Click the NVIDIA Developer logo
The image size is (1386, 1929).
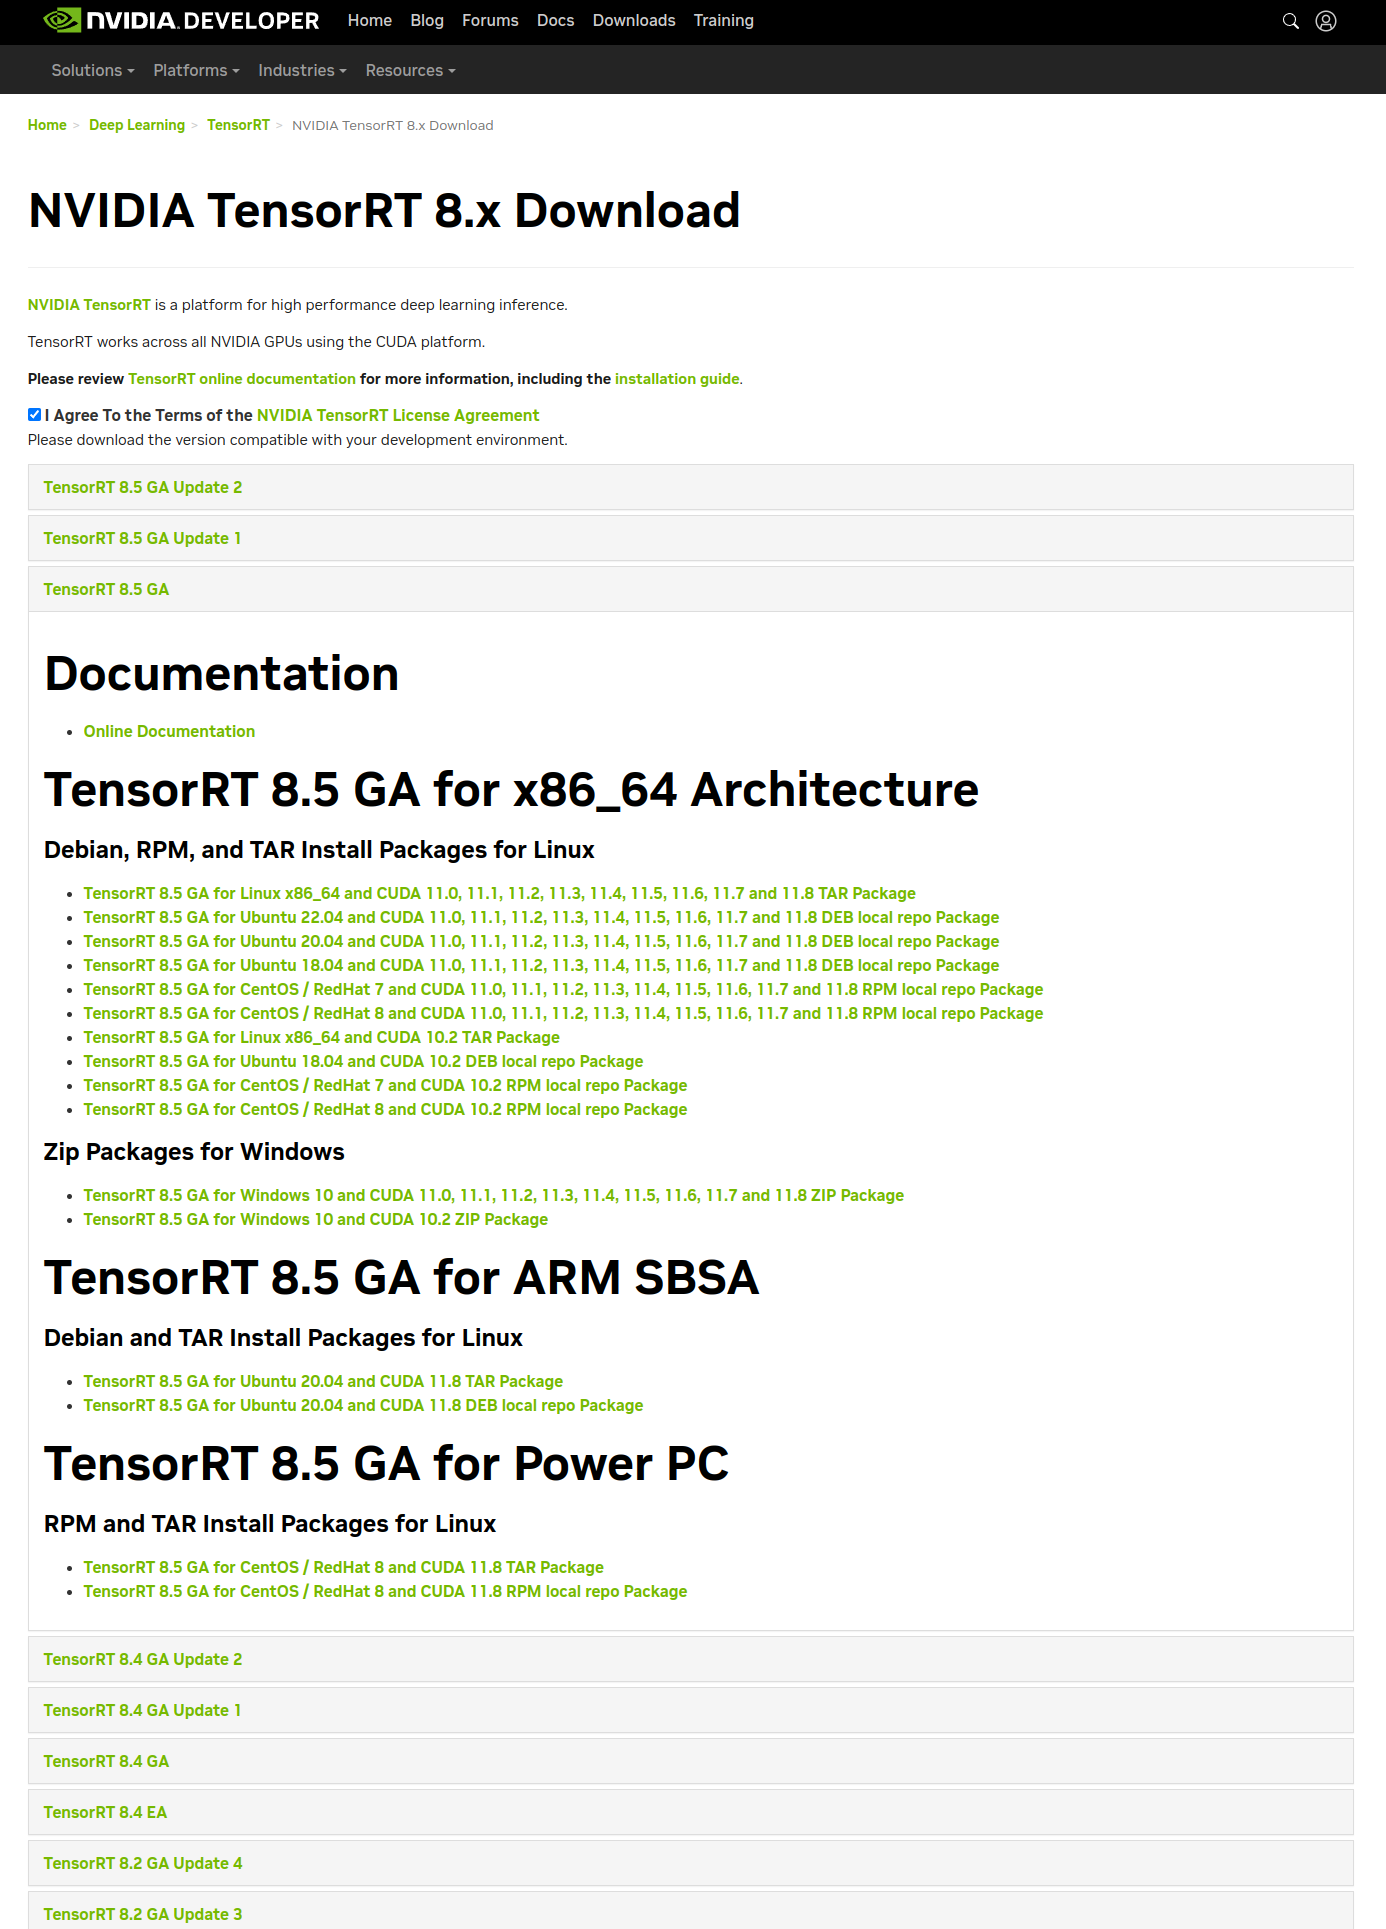[x=182, y=20]
